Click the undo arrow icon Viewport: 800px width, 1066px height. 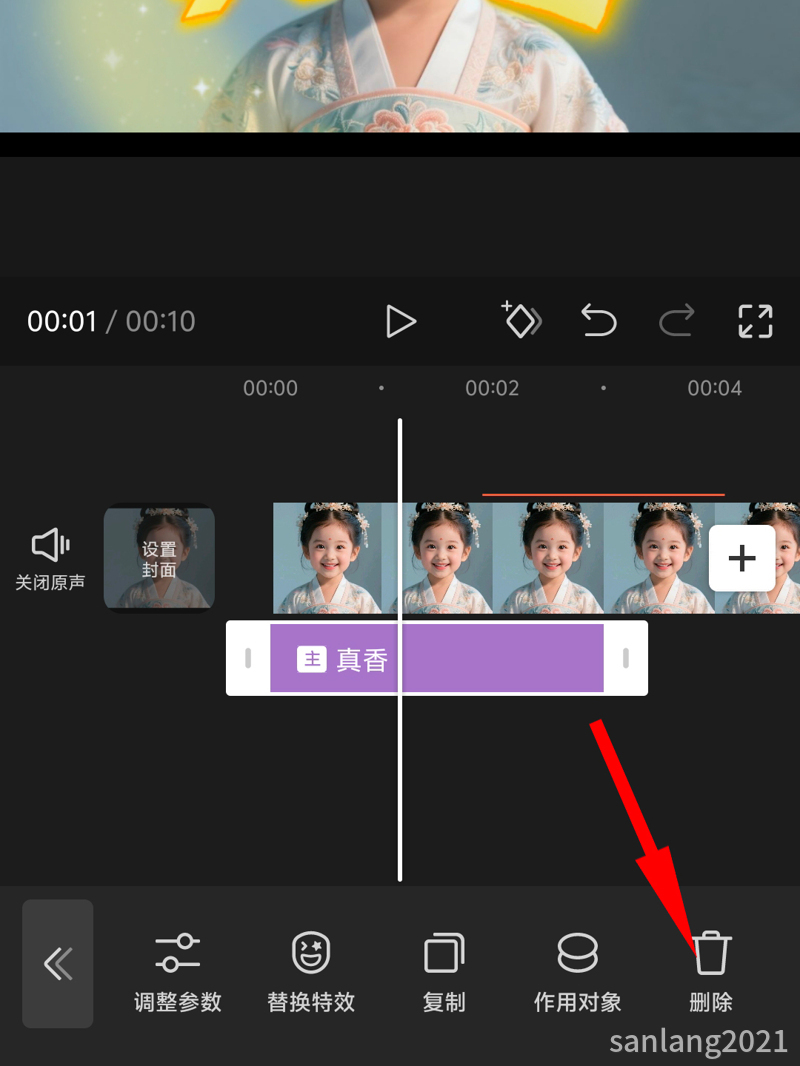pyautogui.click(x=598, y=321)
